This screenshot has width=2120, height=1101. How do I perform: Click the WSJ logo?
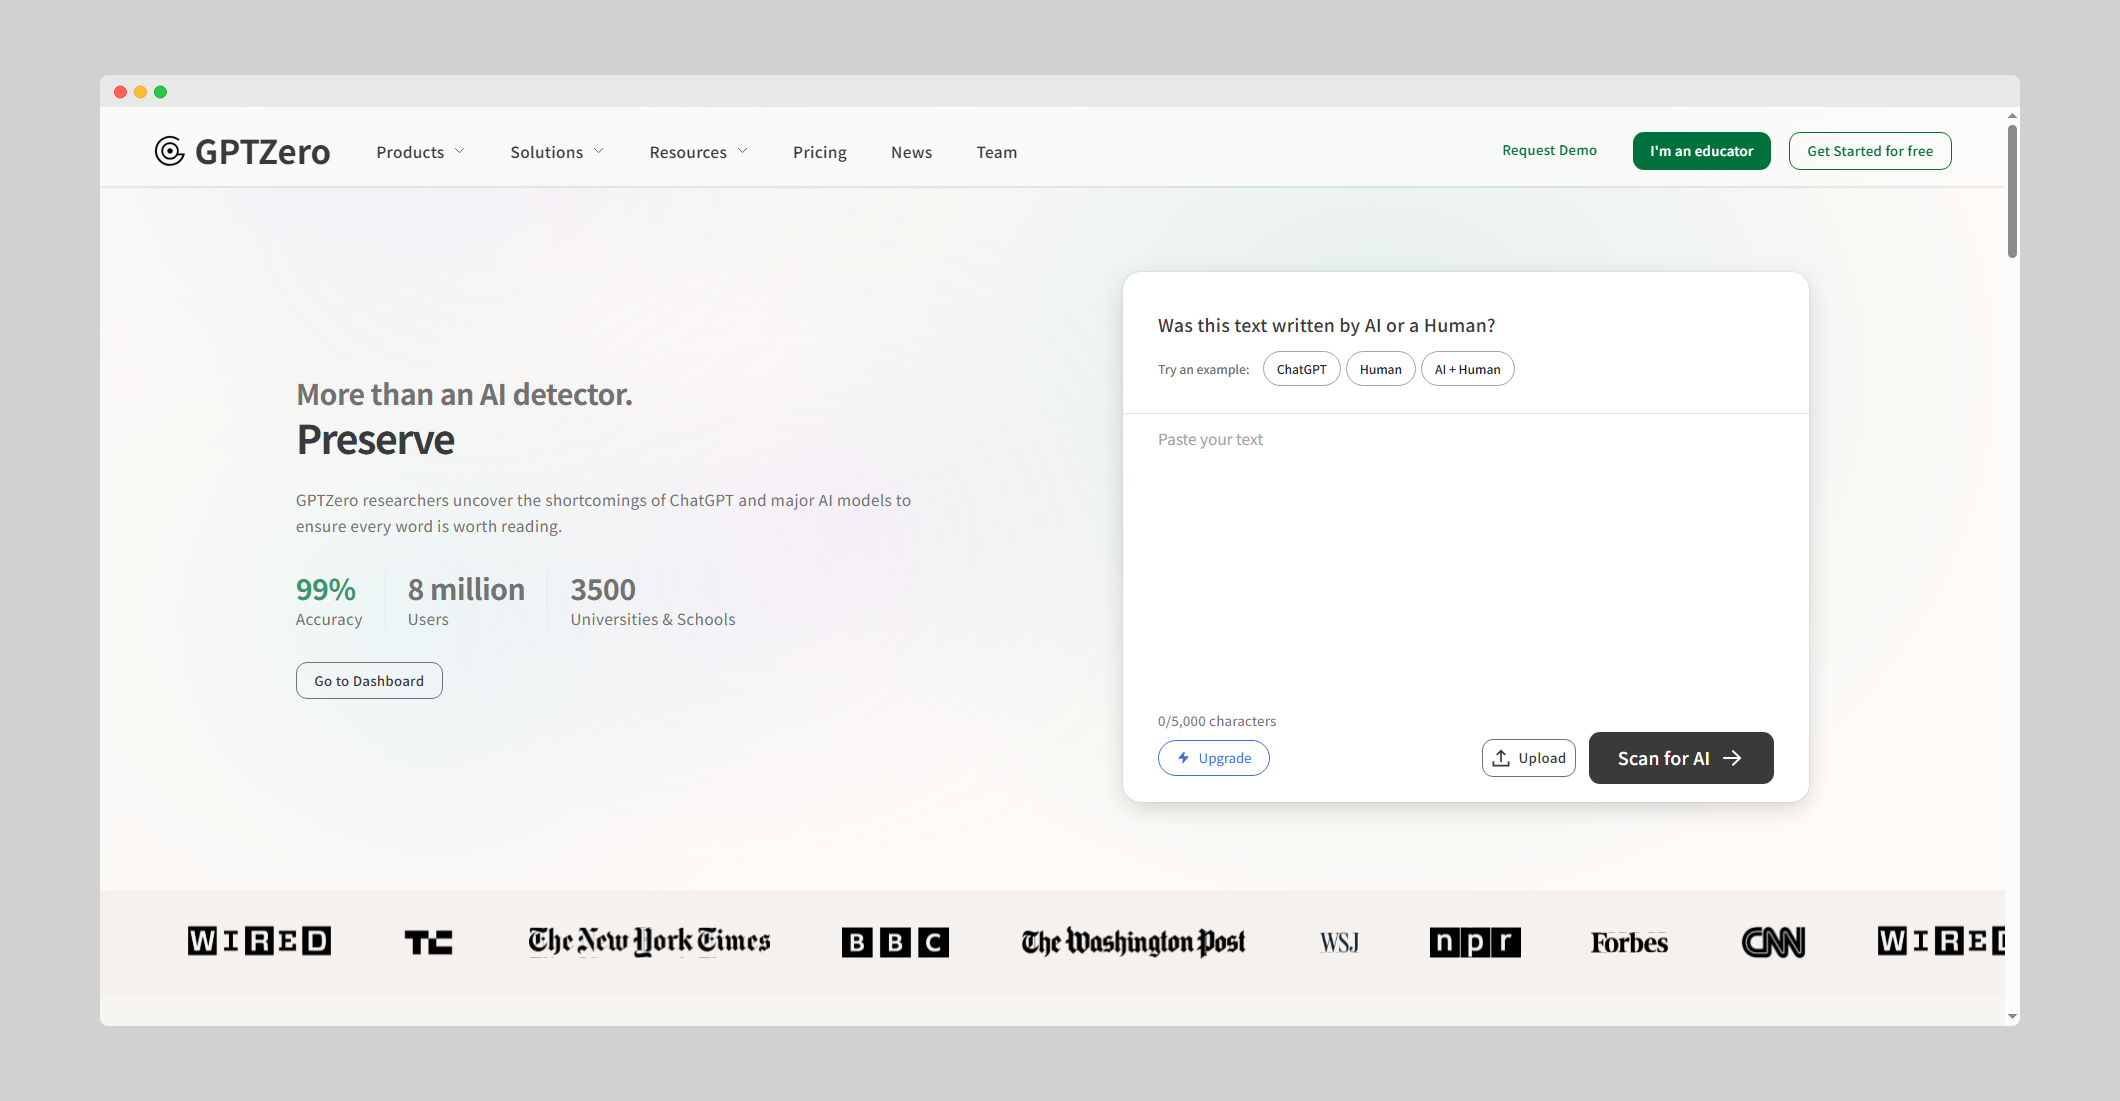coord(1339,943)
